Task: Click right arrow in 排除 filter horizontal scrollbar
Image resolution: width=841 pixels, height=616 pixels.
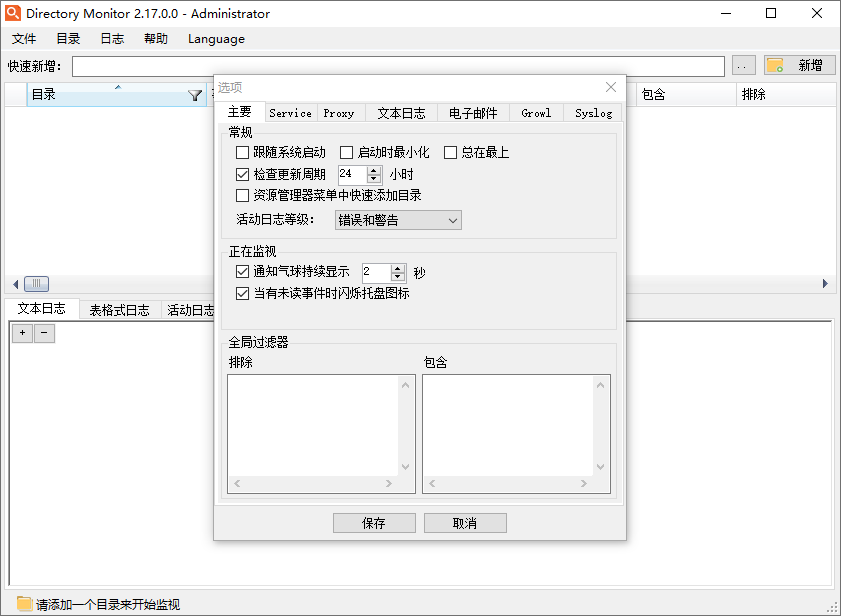Action: click(389, 483)
